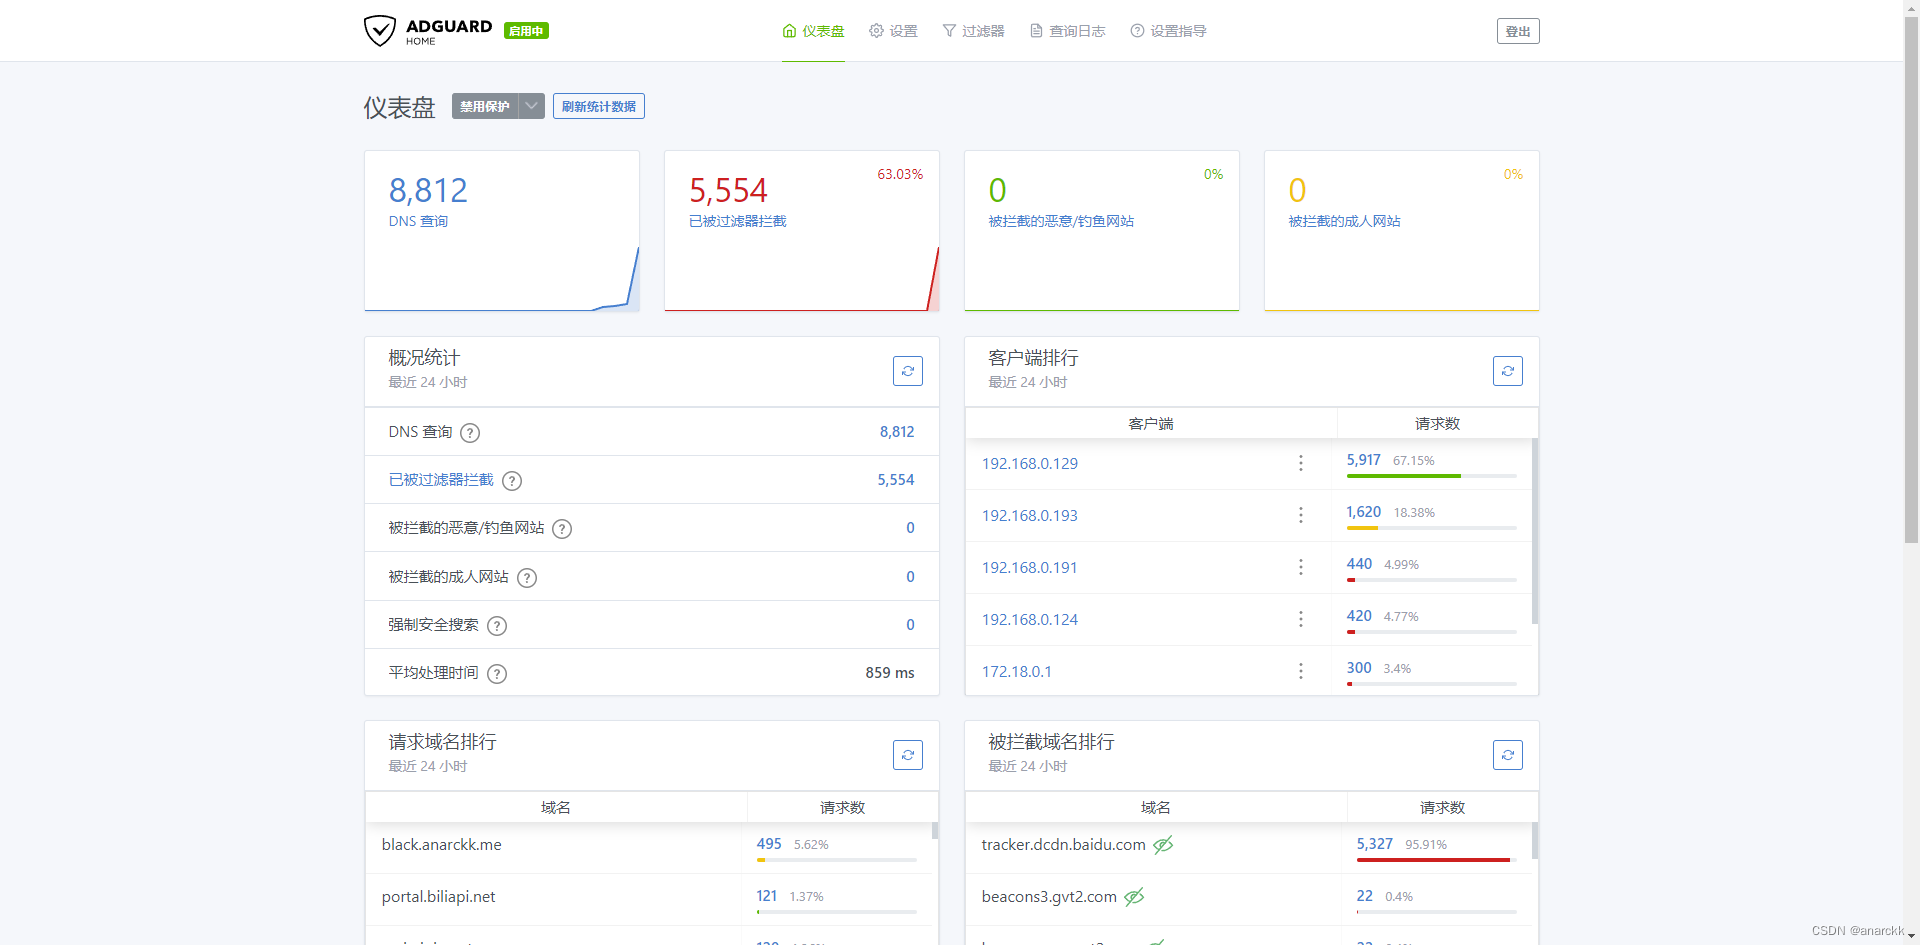Show help for 已被过滤器拦截 statistic
Image resolution: width=1920 pixels, height=945 pixels.
point(512,481)
